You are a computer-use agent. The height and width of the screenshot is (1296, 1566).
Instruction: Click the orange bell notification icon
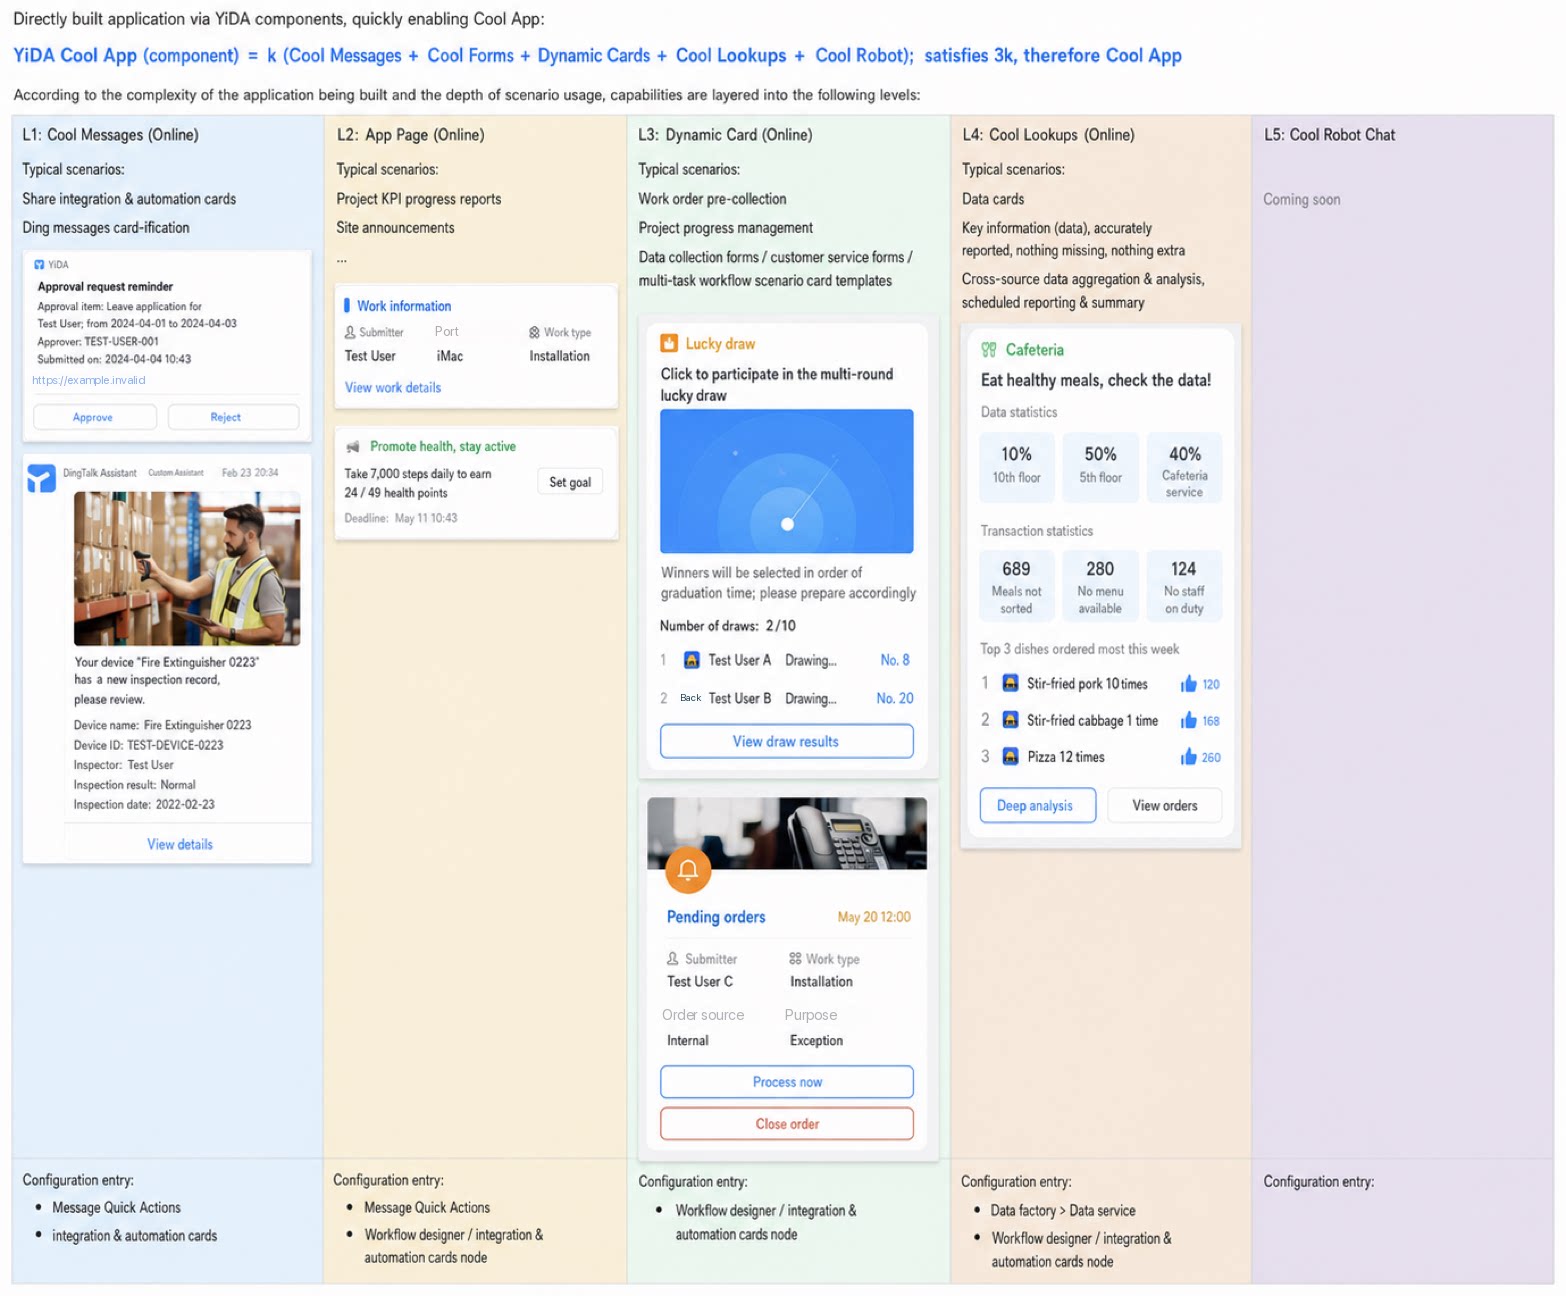tap(688, 869)
